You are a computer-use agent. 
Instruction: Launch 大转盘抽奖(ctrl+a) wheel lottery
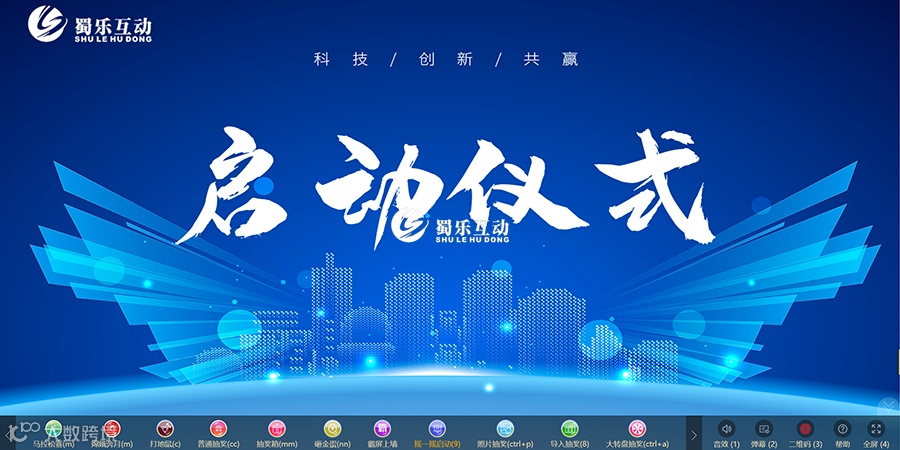coord(637,429)
